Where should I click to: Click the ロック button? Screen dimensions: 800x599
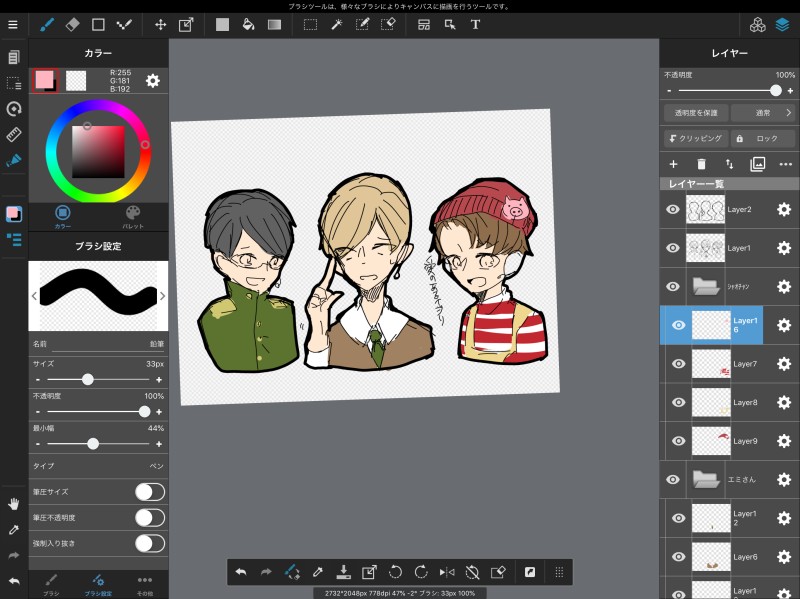pos(762,139)
